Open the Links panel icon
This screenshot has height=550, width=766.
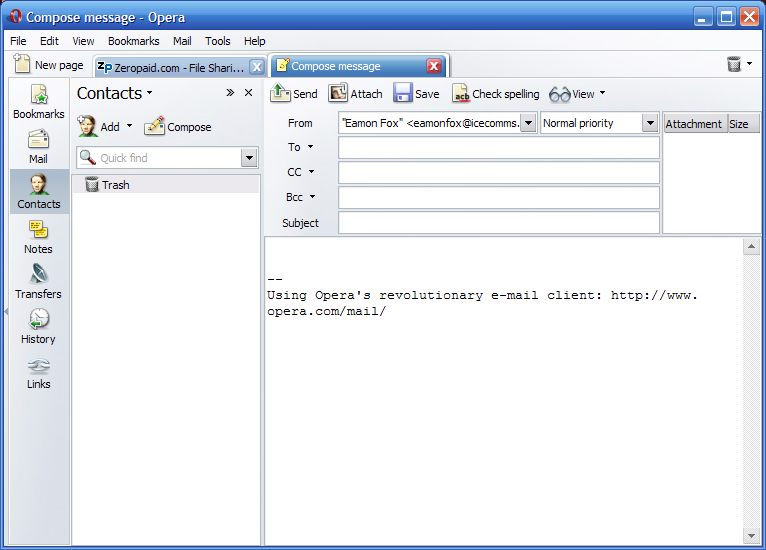coord(39,372)
